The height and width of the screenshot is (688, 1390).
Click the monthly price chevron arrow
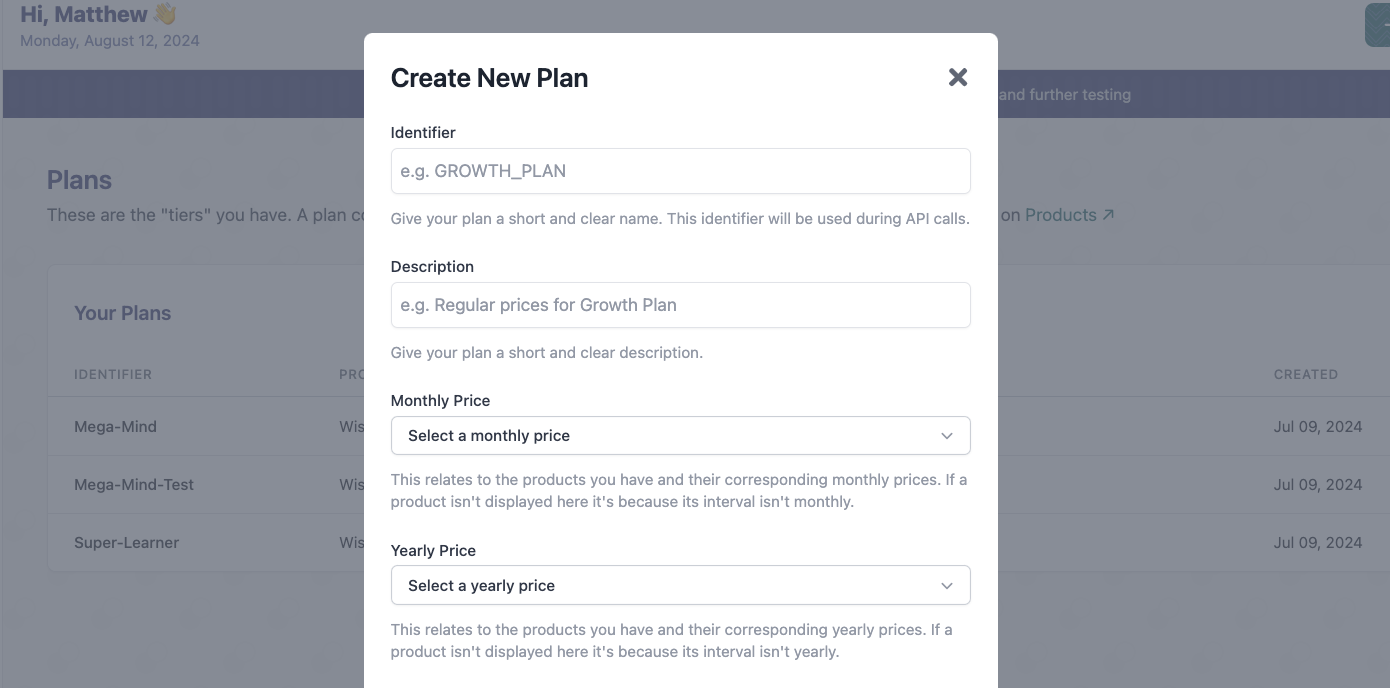[x=947, y=436]
